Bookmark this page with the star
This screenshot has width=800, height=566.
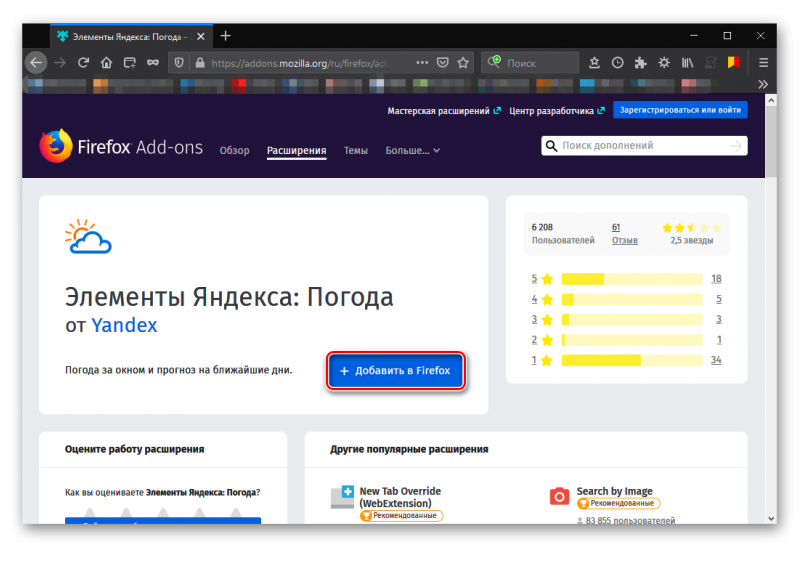pos(463,63)
